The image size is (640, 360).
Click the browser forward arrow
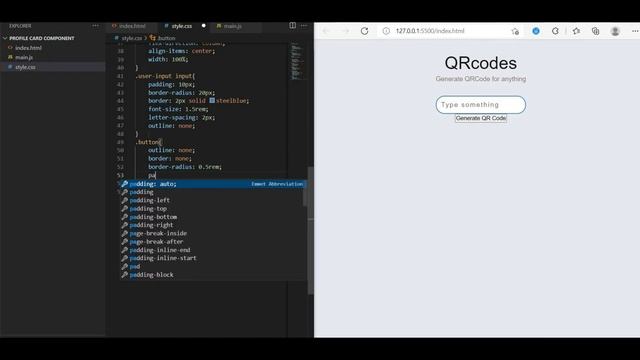click(x=345, y=31)
